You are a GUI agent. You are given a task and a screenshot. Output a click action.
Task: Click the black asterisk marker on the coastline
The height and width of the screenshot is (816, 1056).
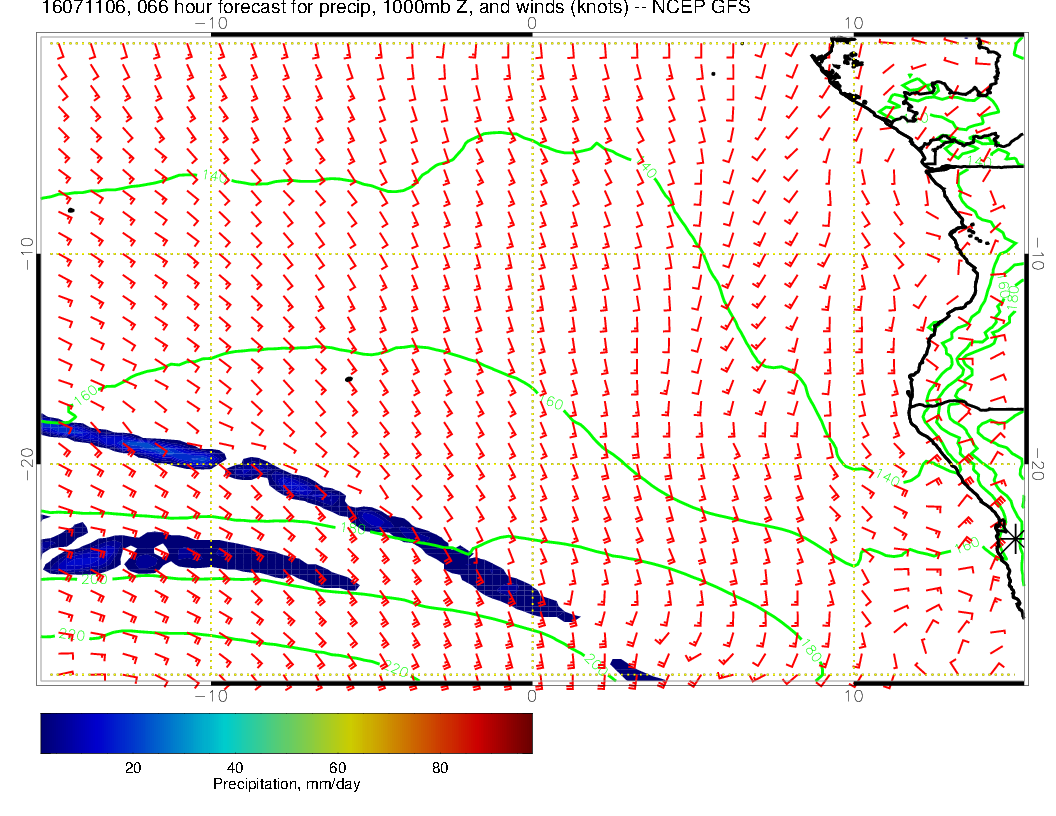click(x=1014, y=538)
